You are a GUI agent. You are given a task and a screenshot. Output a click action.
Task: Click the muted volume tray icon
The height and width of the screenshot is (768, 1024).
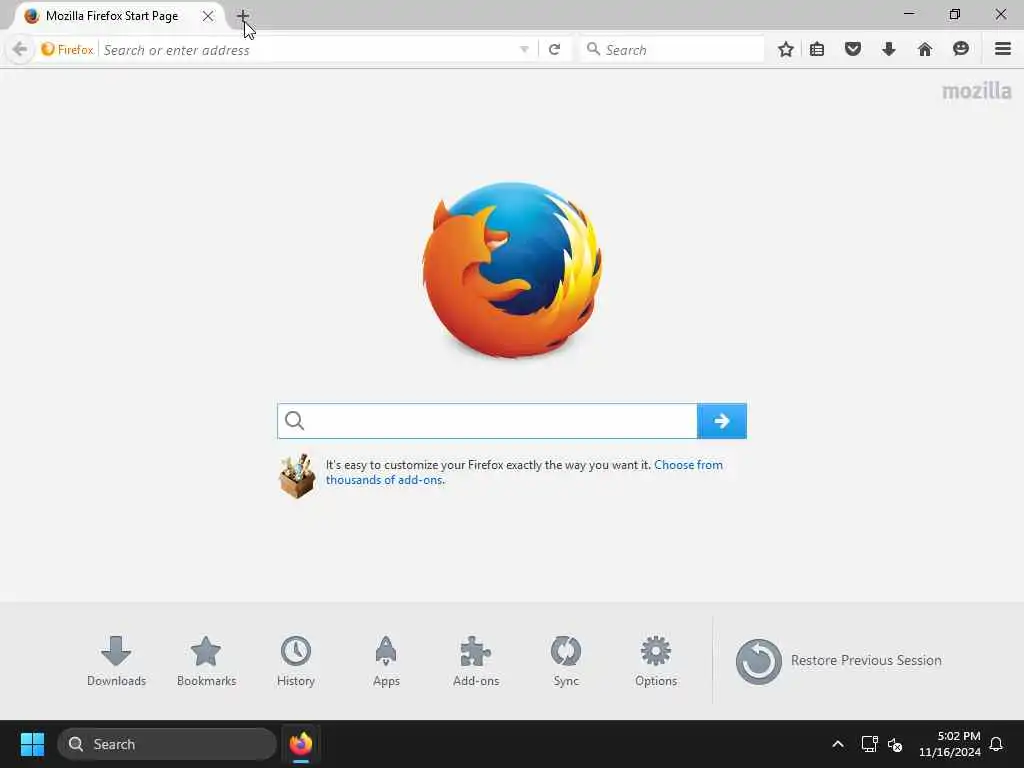pos(895,744)
